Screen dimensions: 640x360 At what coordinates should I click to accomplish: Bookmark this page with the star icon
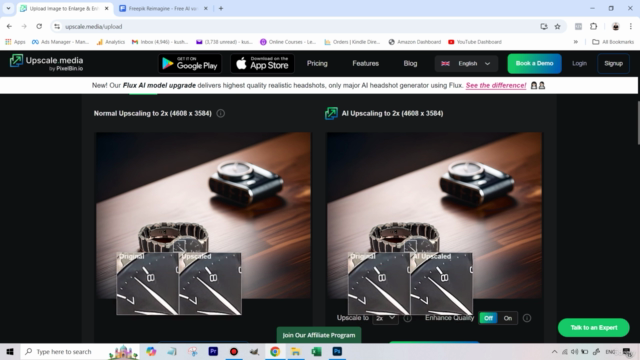coord(558,27)
